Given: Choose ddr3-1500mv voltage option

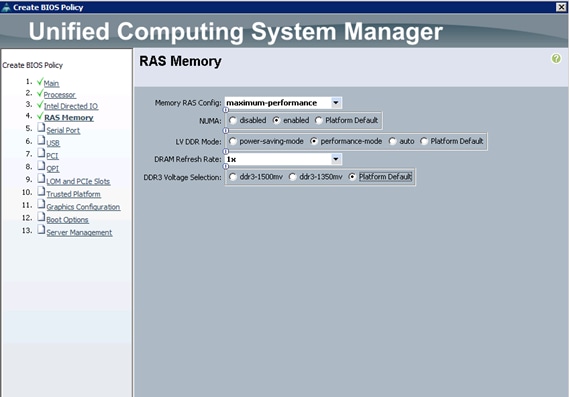Looking at the screenshot, I should click(x=233, y=177).
